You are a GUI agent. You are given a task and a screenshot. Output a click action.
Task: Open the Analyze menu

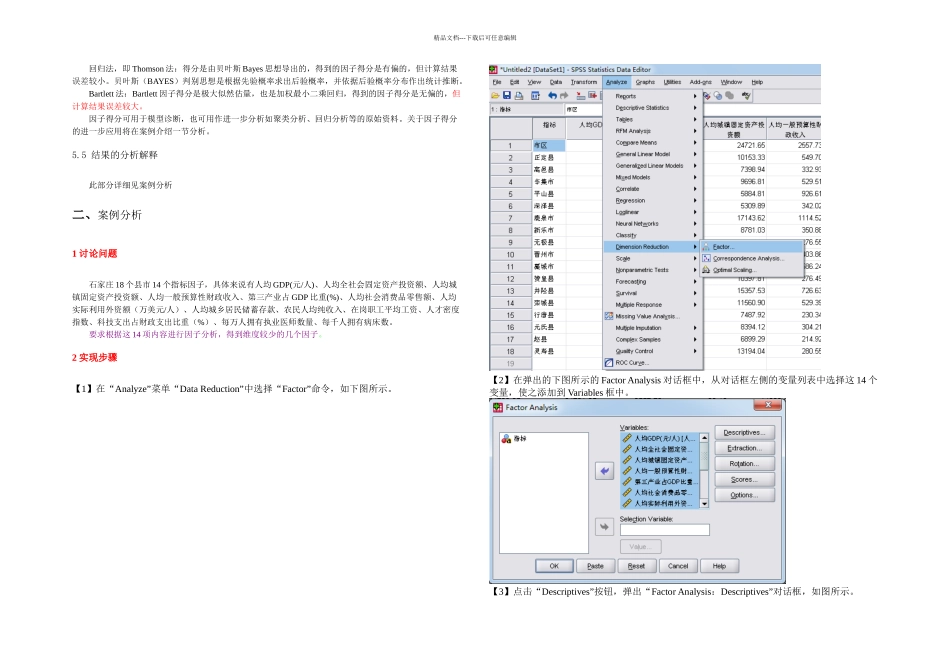pyautogui.click(x=616, y=82)
